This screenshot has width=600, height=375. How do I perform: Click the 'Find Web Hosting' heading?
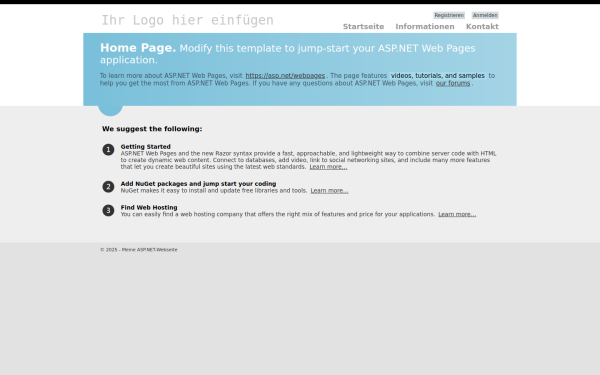point(149,207)
